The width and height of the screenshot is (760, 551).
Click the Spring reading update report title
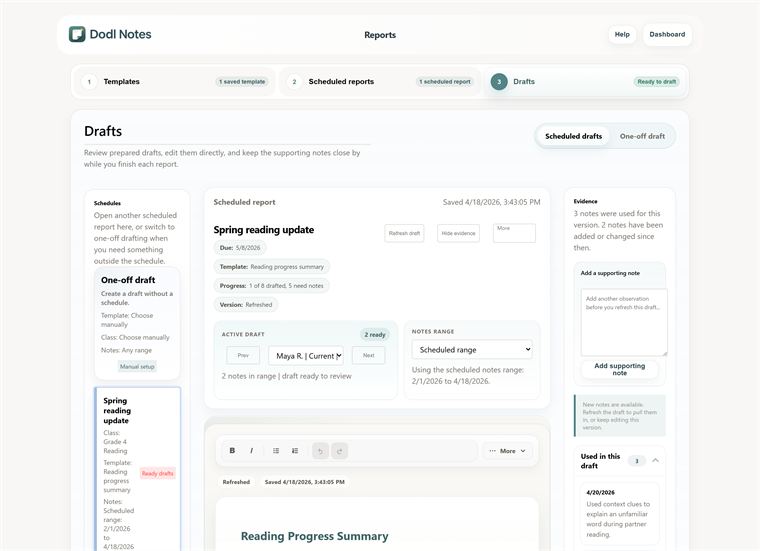264,230
